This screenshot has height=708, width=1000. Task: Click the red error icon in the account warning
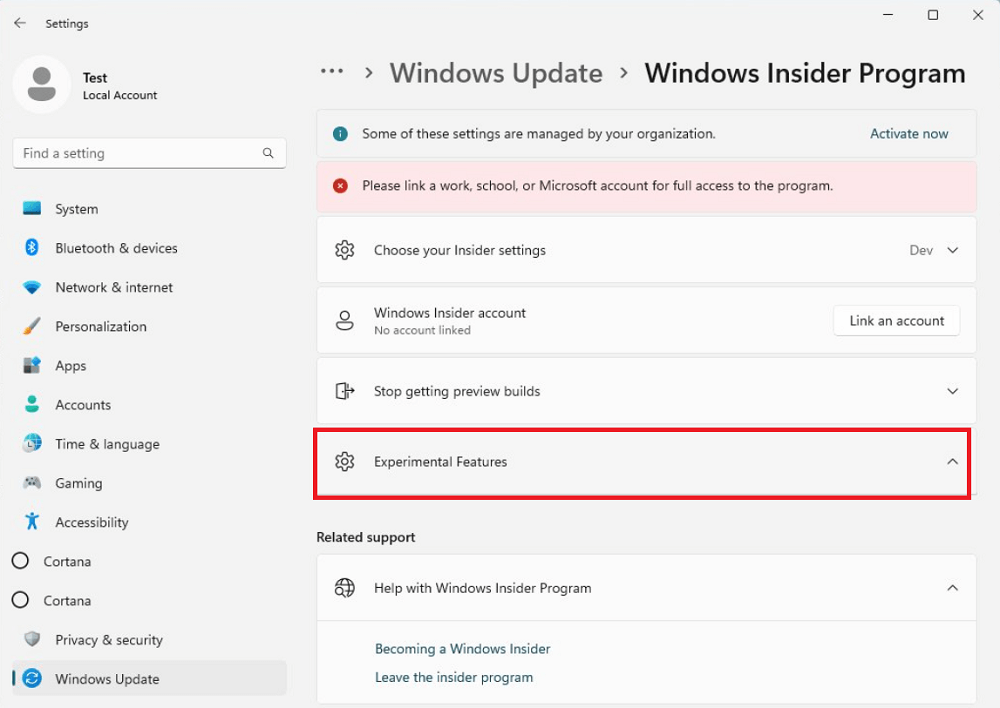tap(341, 186)
